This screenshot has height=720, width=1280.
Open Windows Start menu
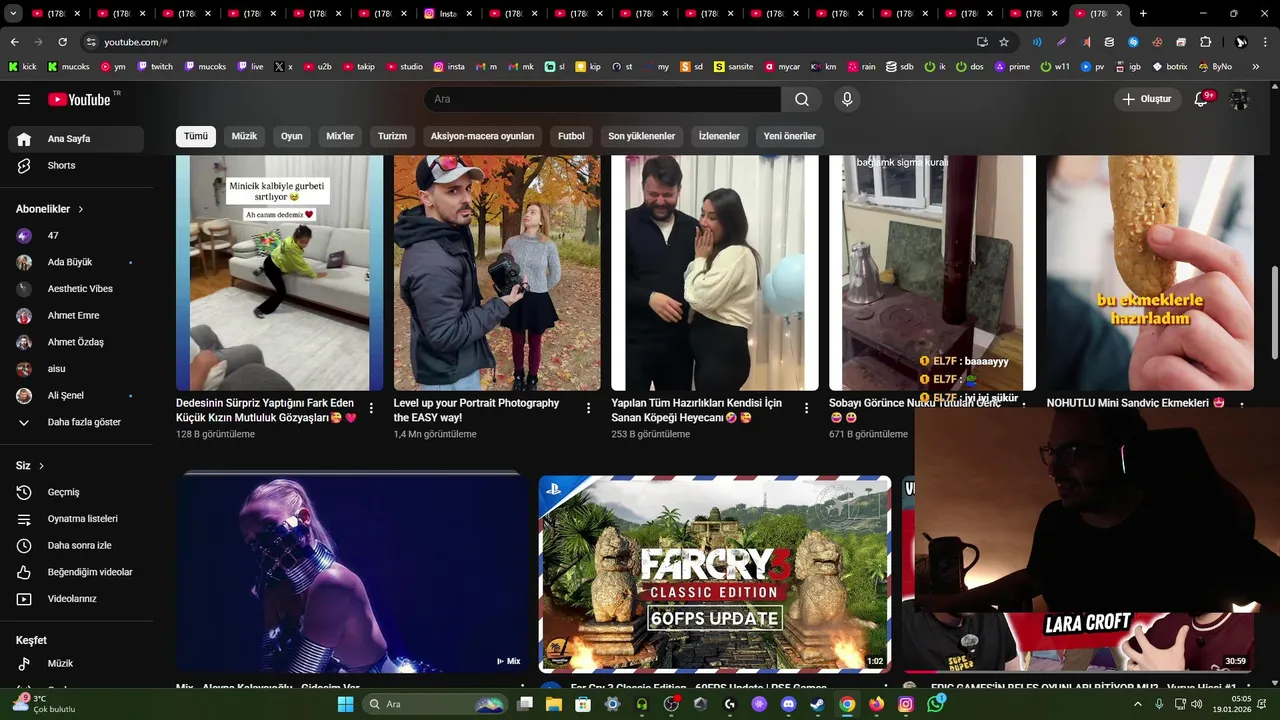[345, 704]
